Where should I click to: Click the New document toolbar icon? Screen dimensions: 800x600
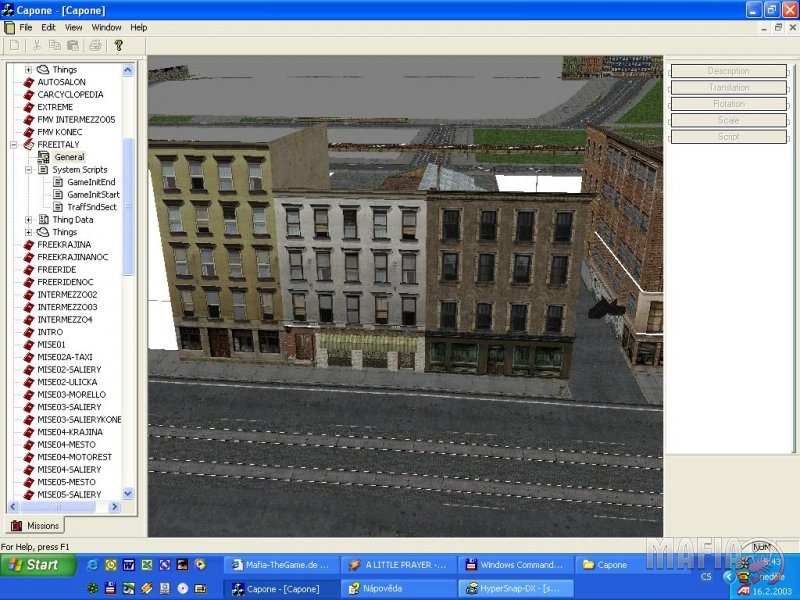[x=15, y=45]
